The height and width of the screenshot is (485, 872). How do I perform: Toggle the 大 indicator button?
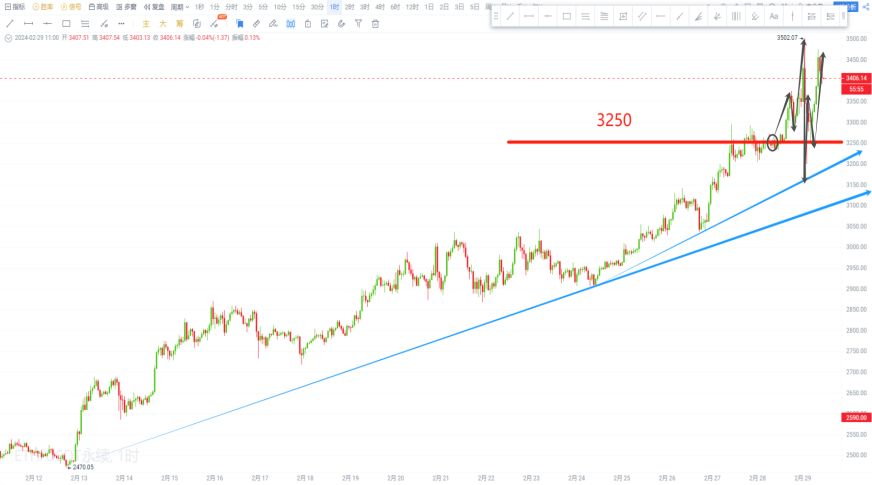pos(162,23)
